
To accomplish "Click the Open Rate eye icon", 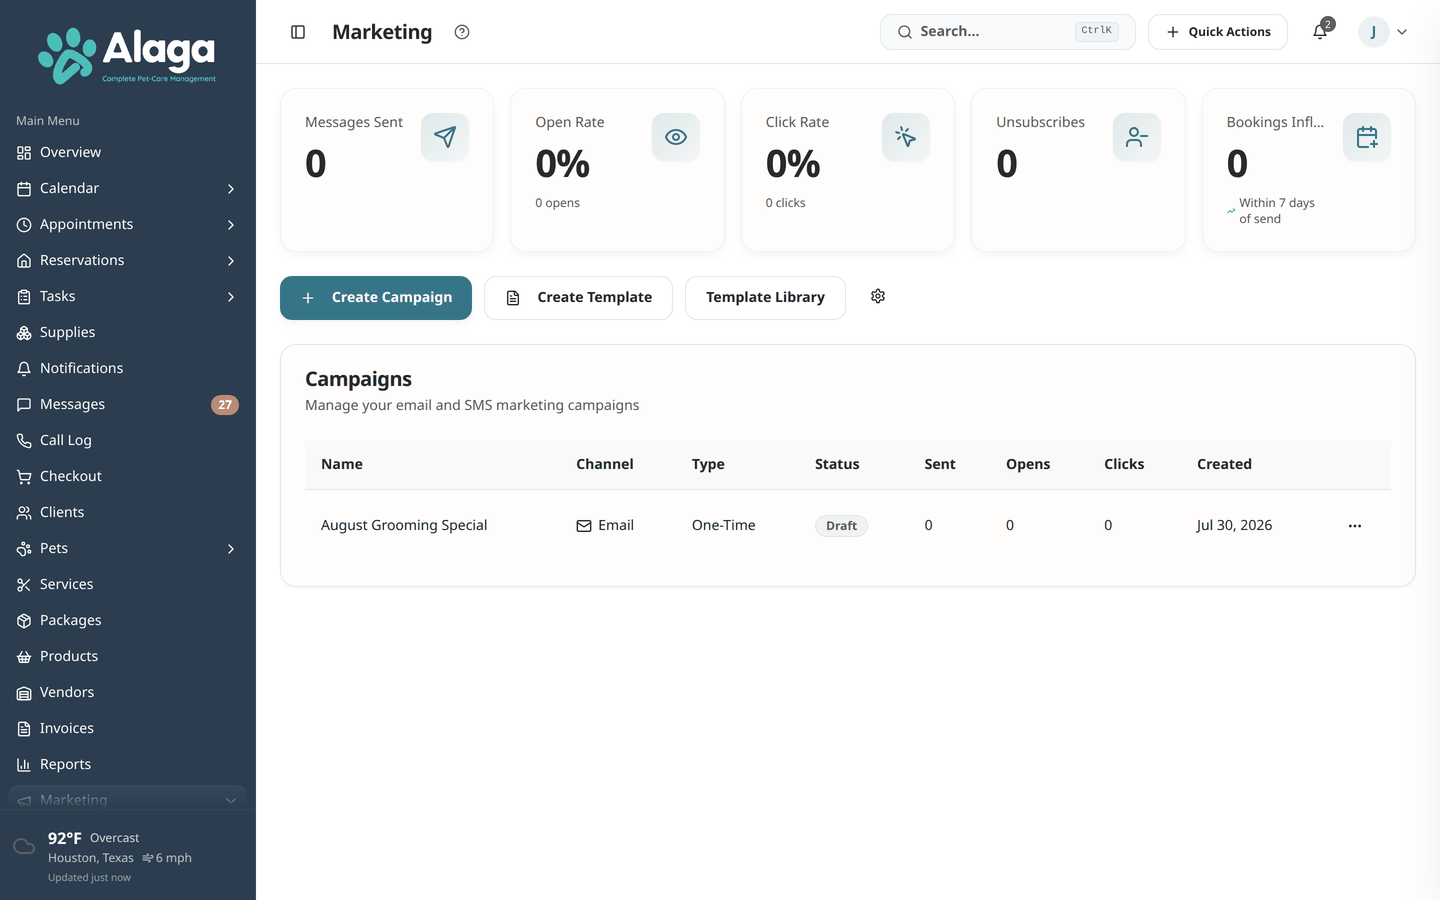I will tap(676, 137).
